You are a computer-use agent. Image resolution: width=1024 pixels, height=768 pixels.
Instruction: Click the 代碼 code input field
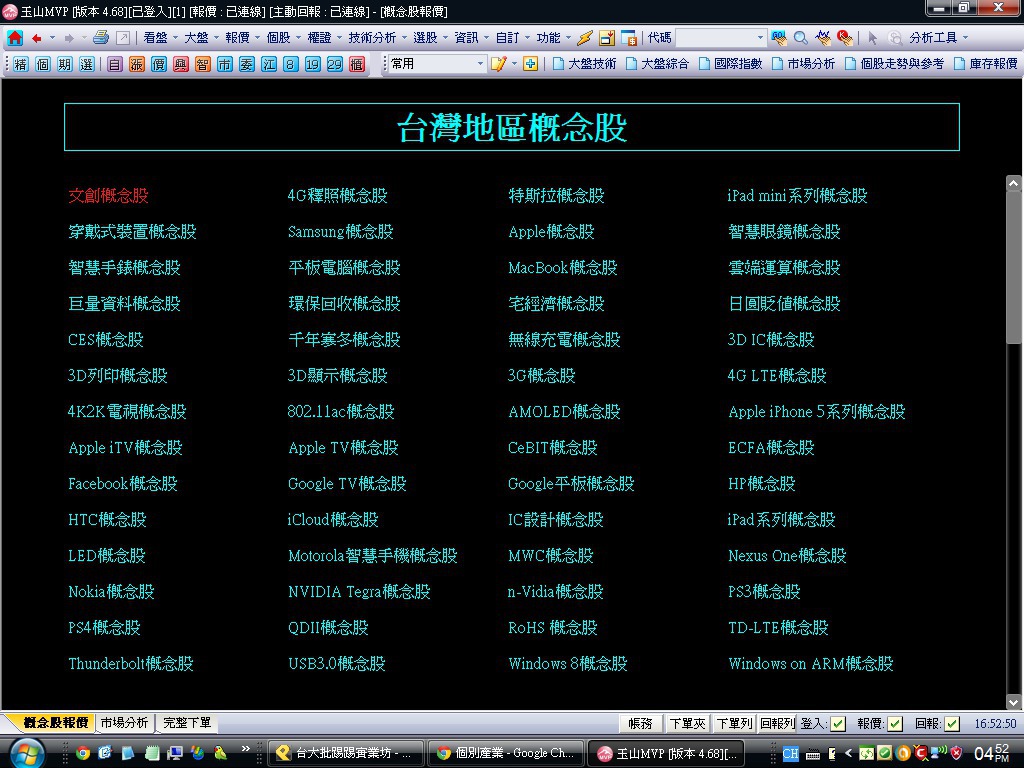pos(715,38)
